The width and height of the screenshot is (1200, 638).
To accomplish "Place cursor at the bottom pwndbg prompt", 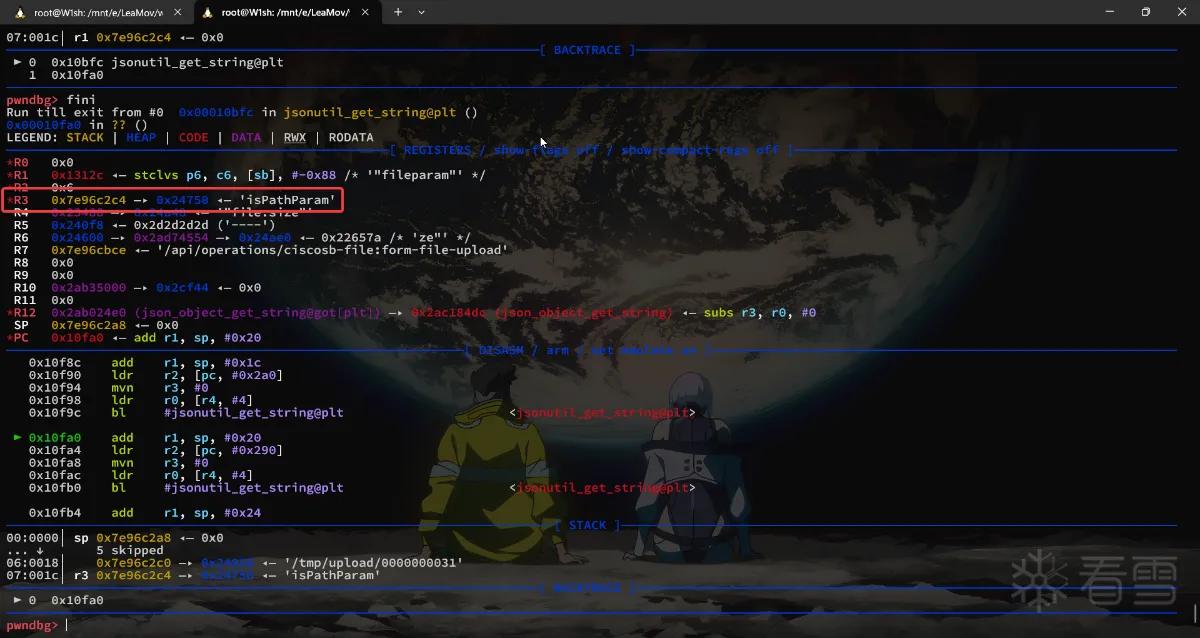I will (x=68, y=625).
